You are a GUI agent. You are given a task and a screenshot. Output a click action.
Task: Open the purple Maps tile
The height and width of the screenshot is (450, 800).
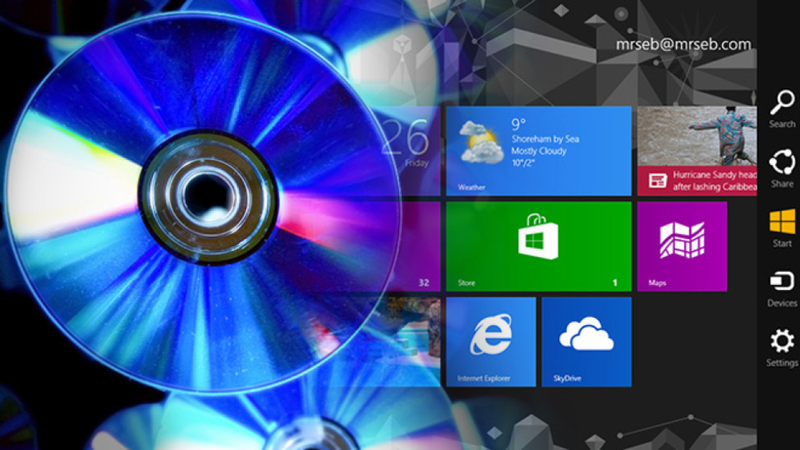point(682,246)
